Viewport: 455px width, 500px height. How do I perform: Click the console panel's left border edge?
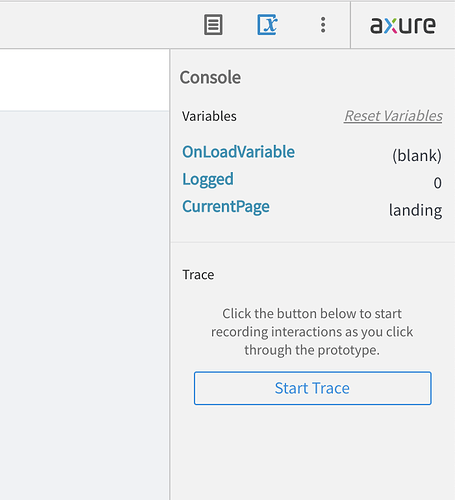170,273
